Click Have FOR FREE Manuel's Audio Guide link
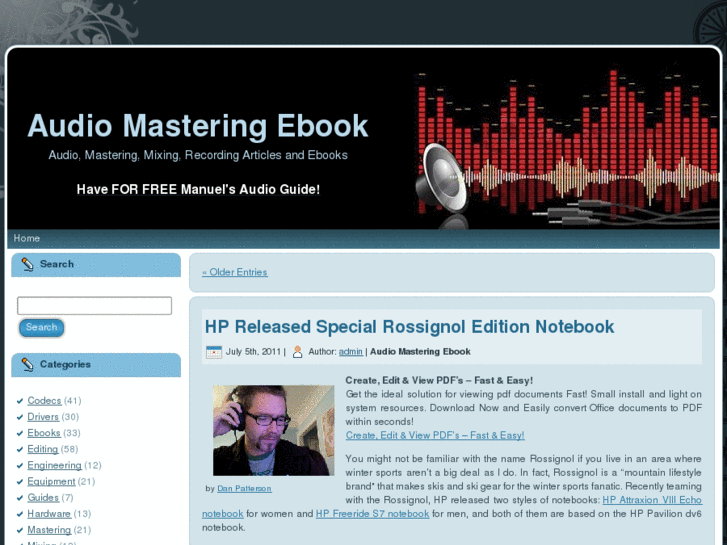 point(198,190)
